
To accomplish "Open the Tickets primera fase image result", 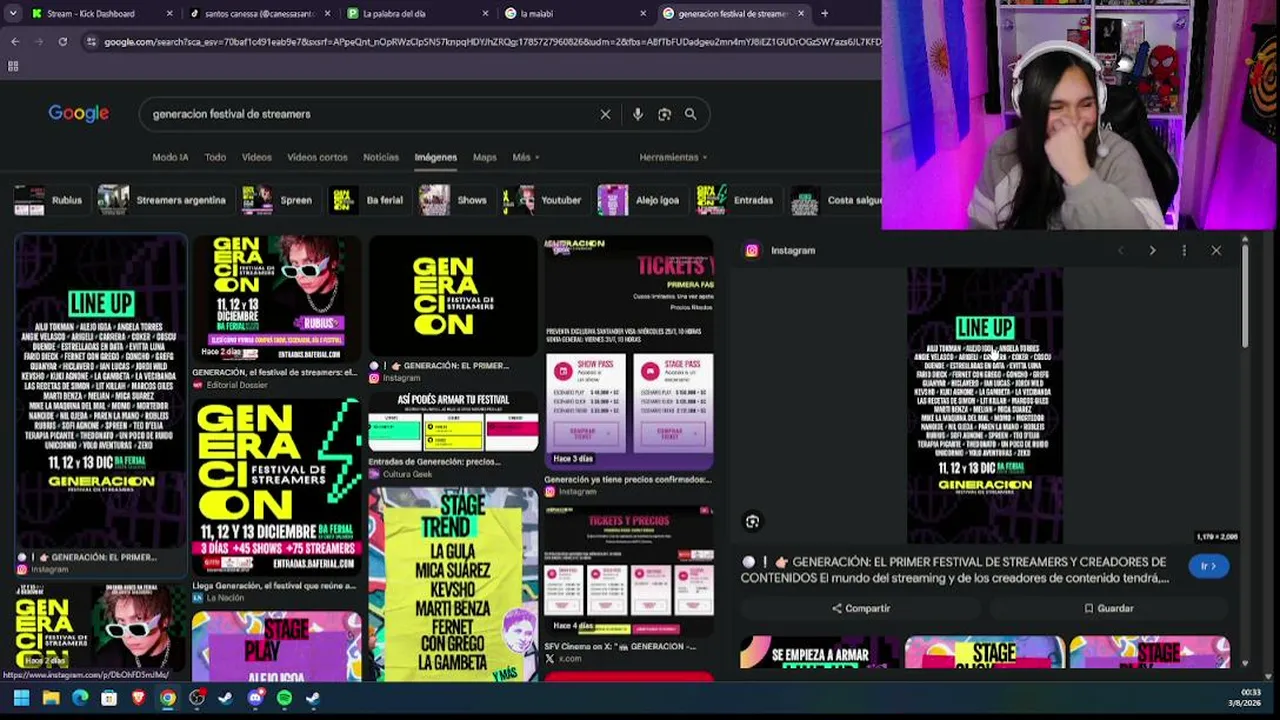I will click(x=629, y=353).
